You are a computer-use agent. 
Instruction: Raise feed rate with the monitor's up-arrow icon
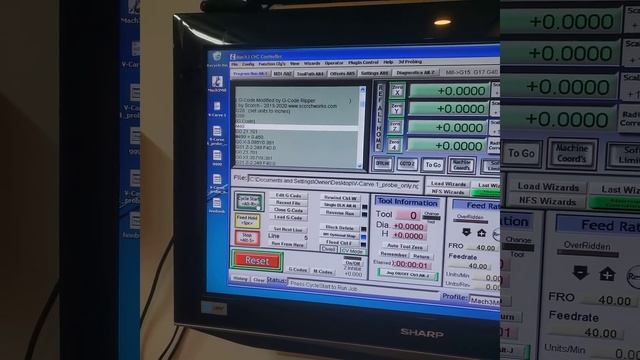pos(481,233)
